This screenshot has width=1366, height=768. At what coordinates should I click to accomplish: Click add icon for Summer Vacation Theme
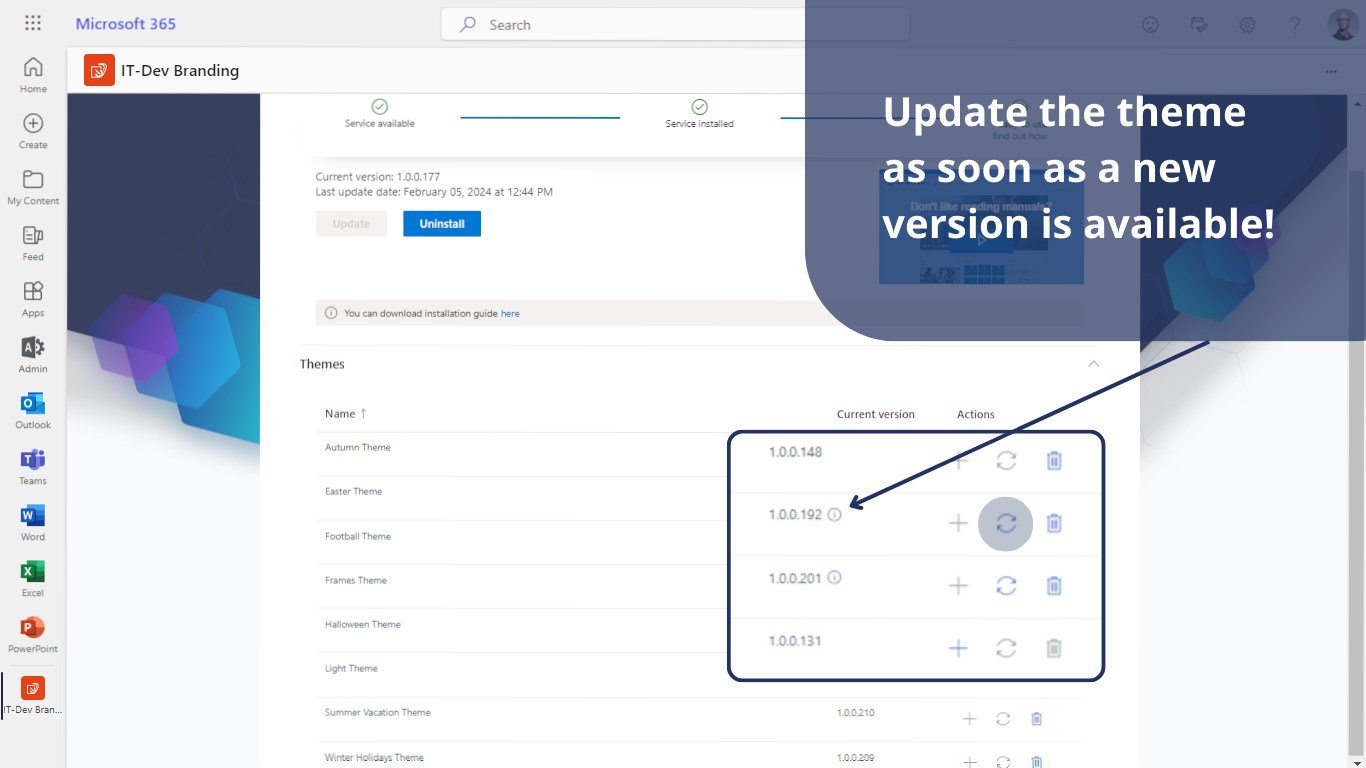pyautogui.click(x=969, y=718)
